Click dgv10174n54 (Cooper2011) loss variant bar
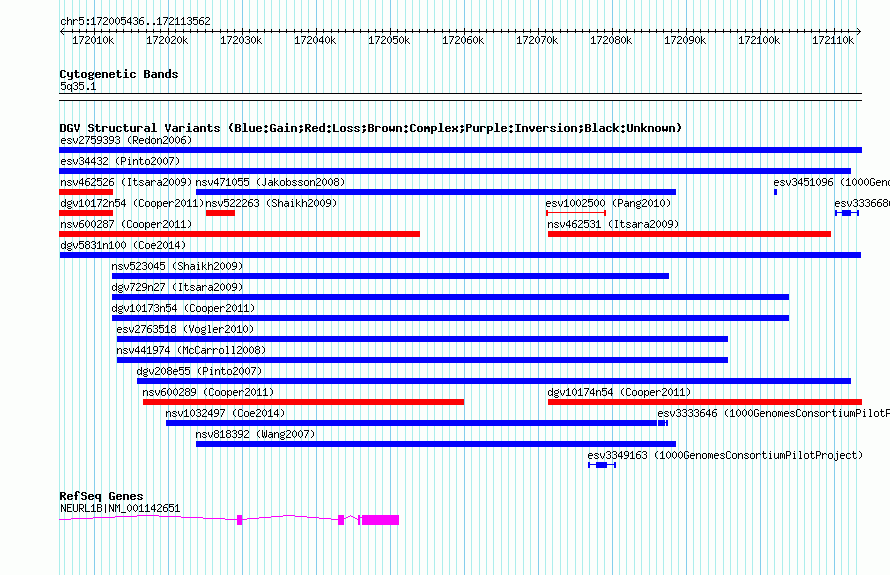The width and height of the screenshot is (890, 575). 705,402
